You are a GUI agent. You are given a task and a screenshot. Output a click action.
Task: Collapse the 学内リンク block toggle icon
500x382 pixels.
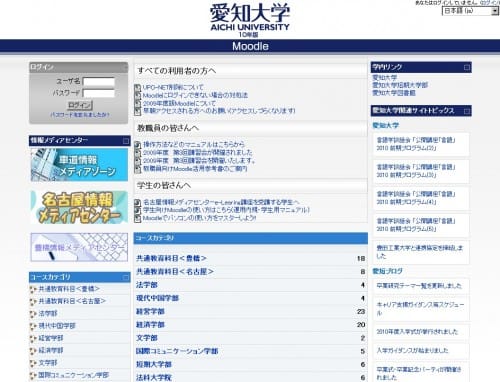467,68
